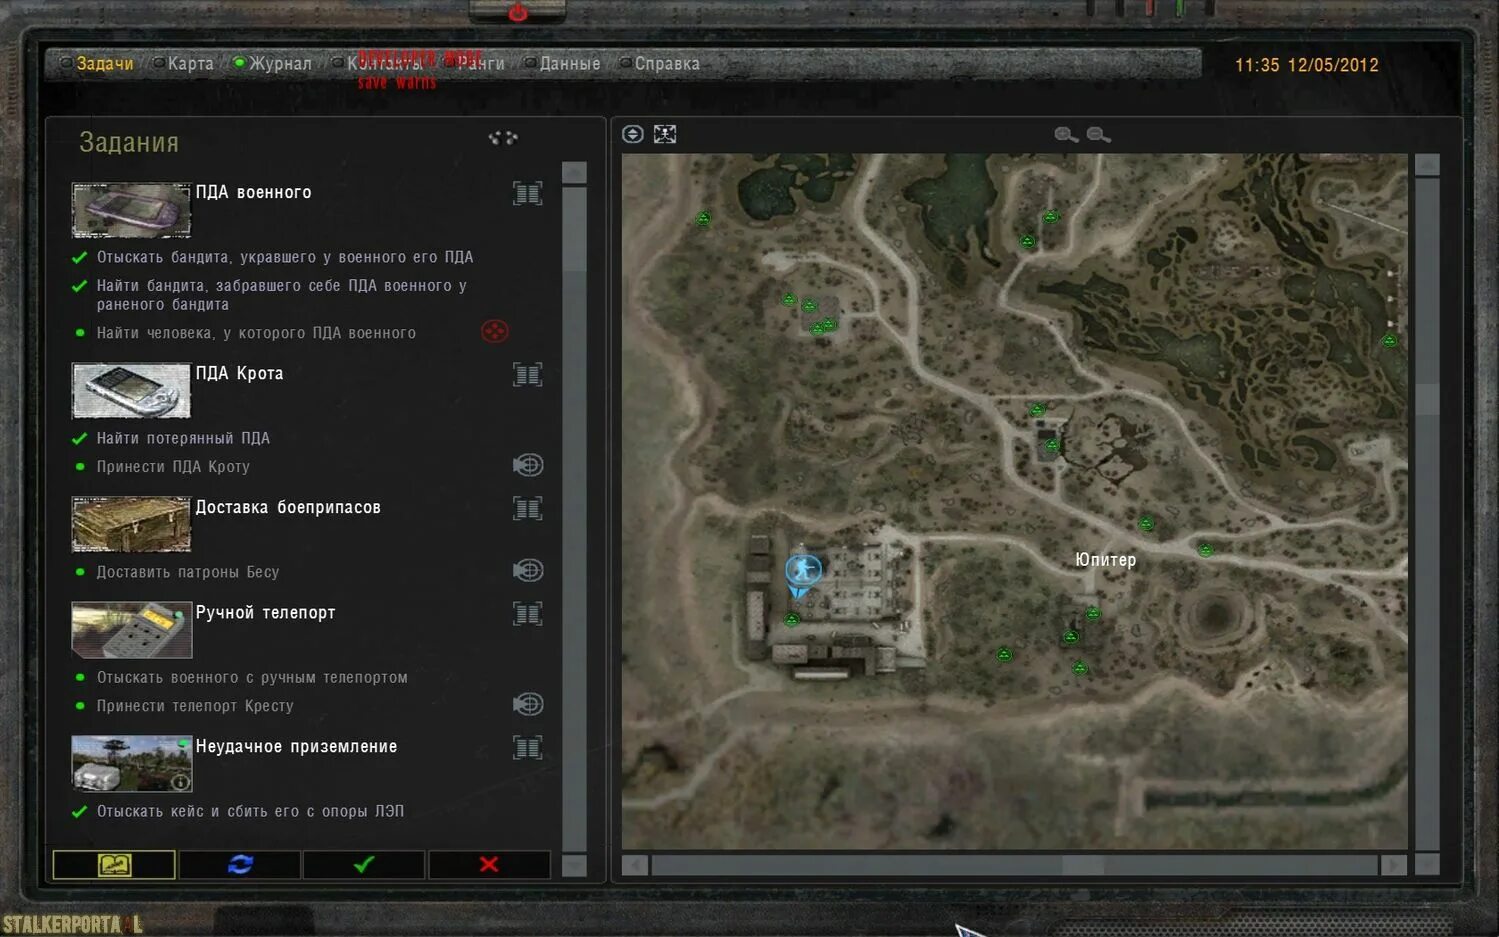
Task: Show 'Доставить патроны Бесу' location on map
Action: (528, 570)
